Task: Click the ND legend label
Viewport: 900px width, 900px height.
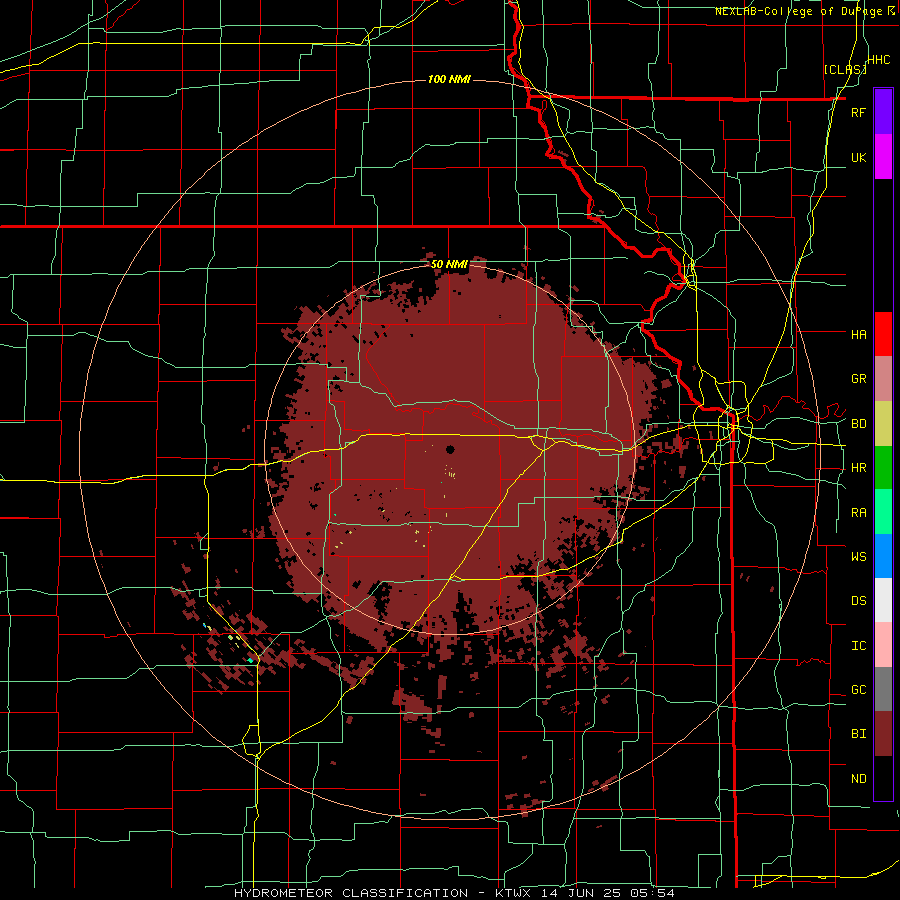Action: [x=858, y=779]
